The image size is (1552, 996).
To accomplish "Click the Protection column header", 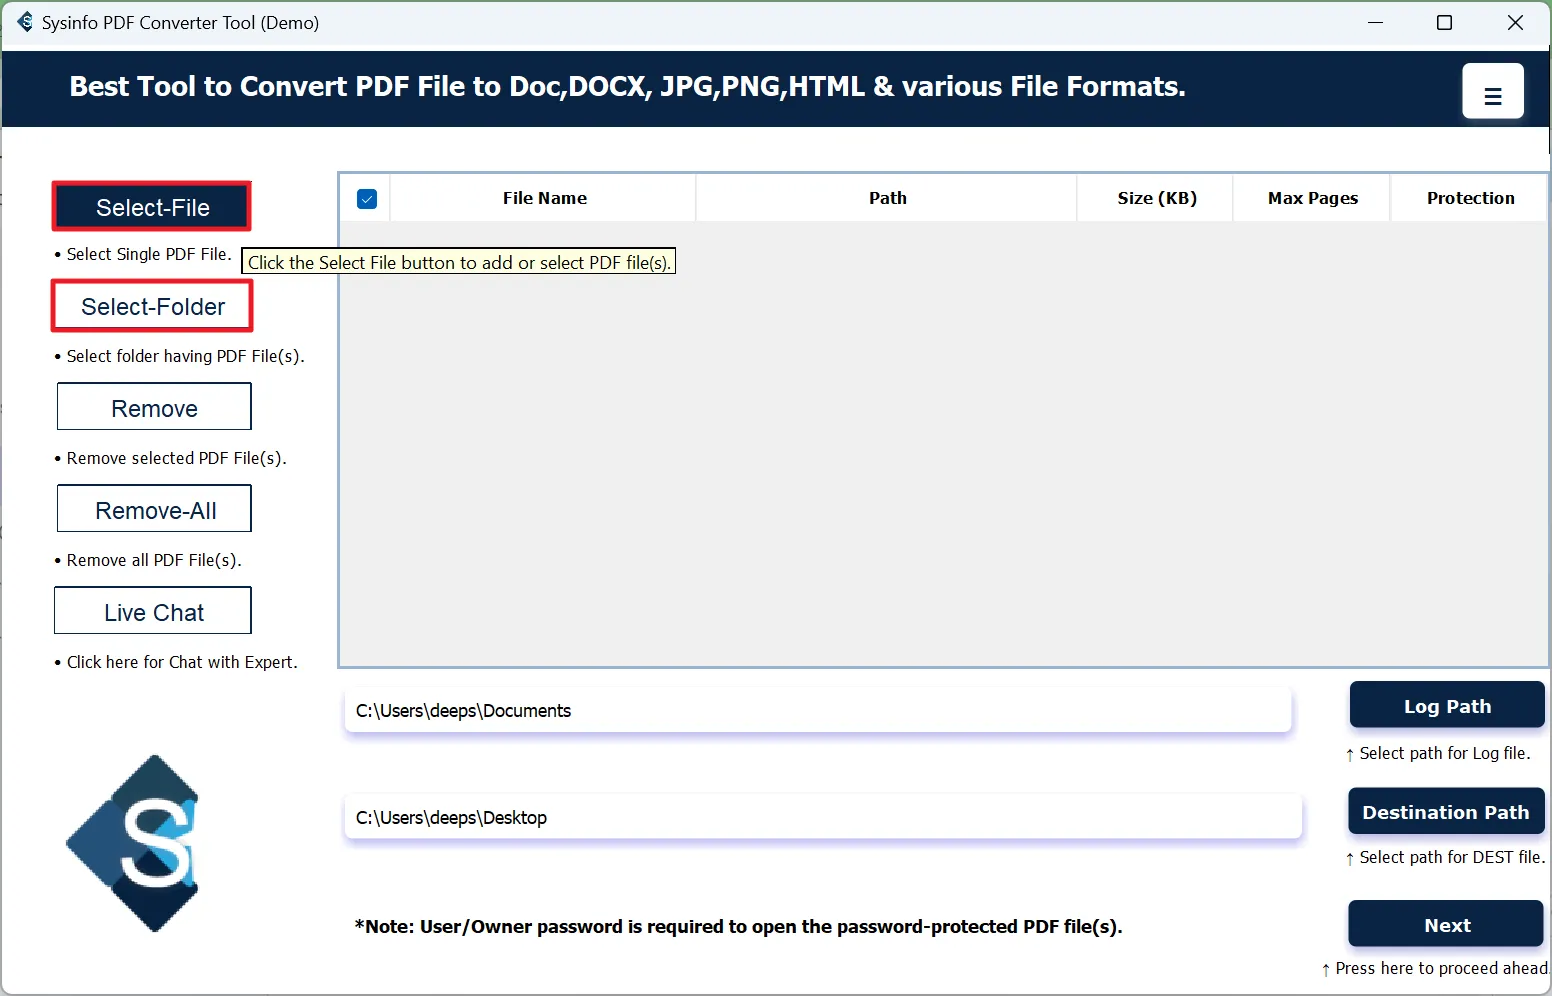I will [x=1469, y=198].
